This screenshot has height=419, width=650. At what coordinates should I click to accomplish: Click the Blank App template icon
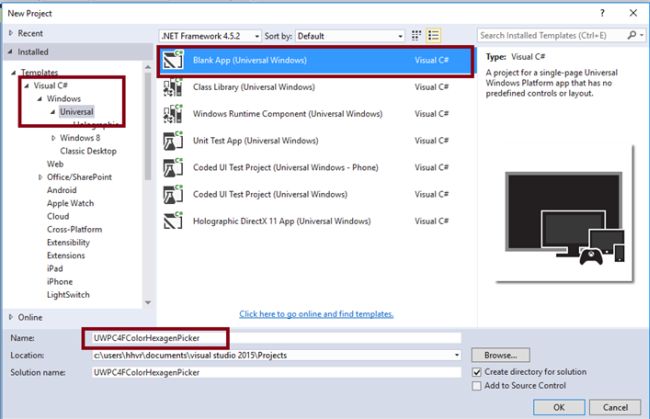(x=172, y=60)
